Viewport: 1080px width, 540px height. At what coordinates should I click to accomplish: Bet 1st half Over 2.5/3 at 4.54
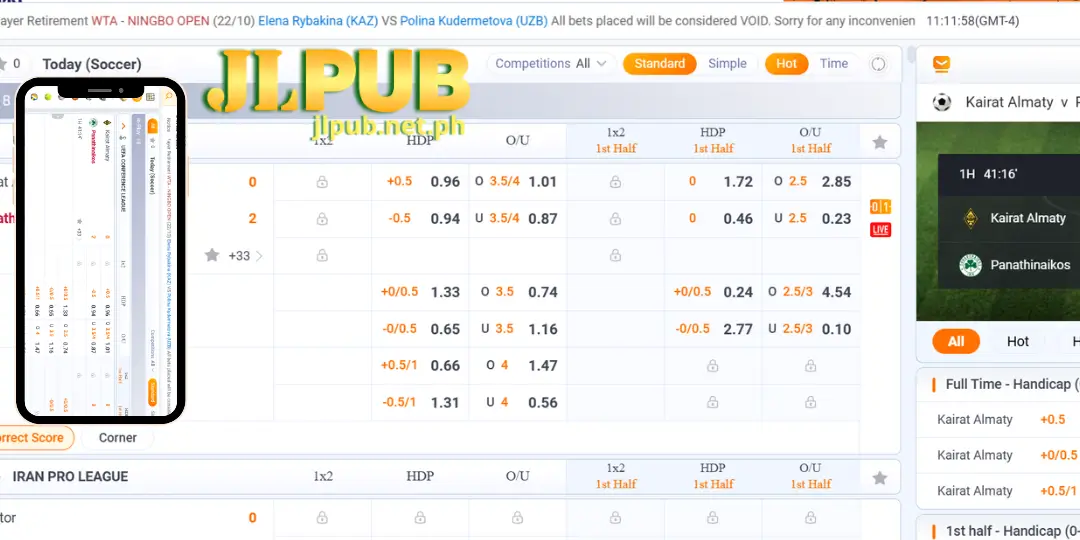[x=811, y=292]
